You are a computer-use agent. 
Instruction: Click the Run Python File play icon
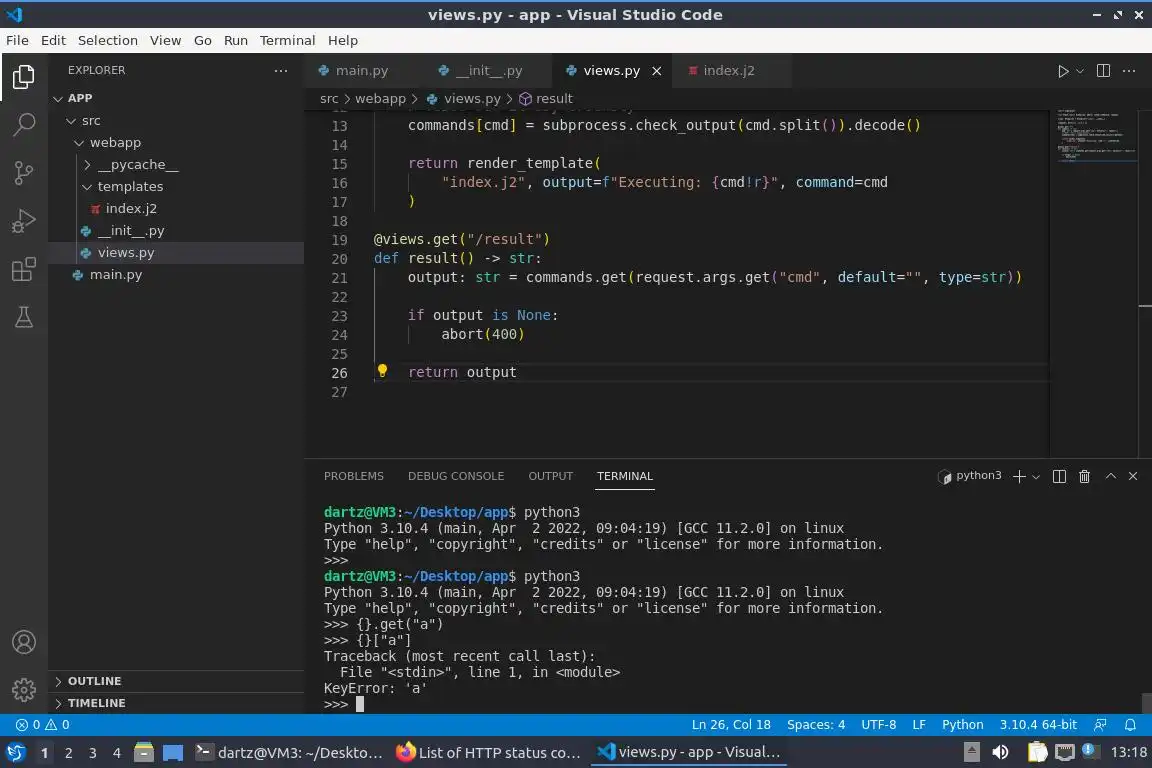1062,71
